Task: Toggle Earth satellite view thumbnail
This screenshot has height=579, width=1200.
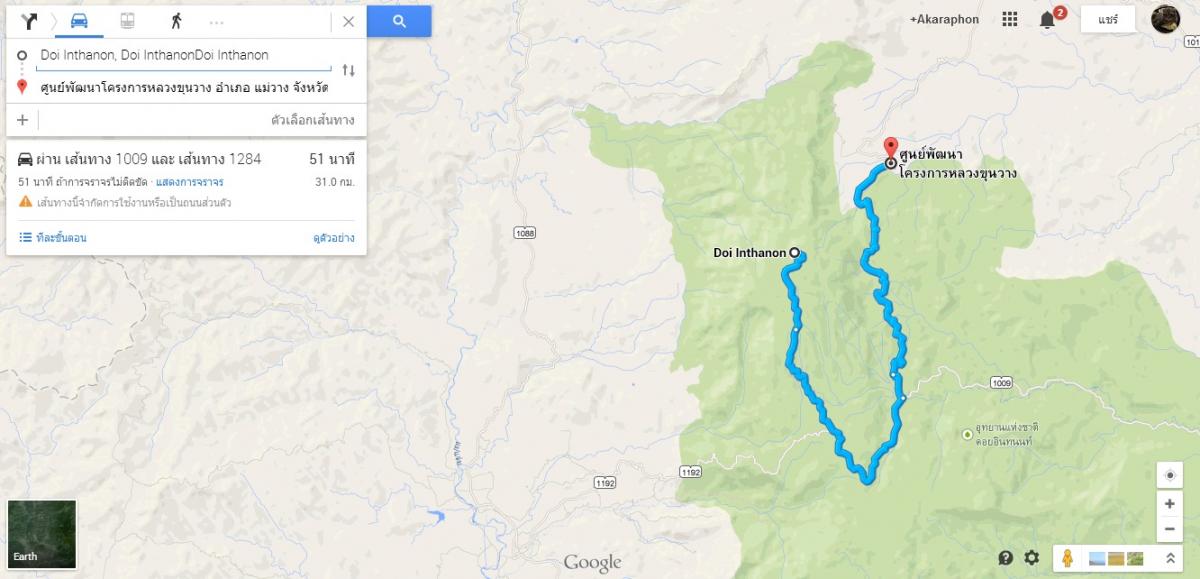Action: tap(41, 534)
